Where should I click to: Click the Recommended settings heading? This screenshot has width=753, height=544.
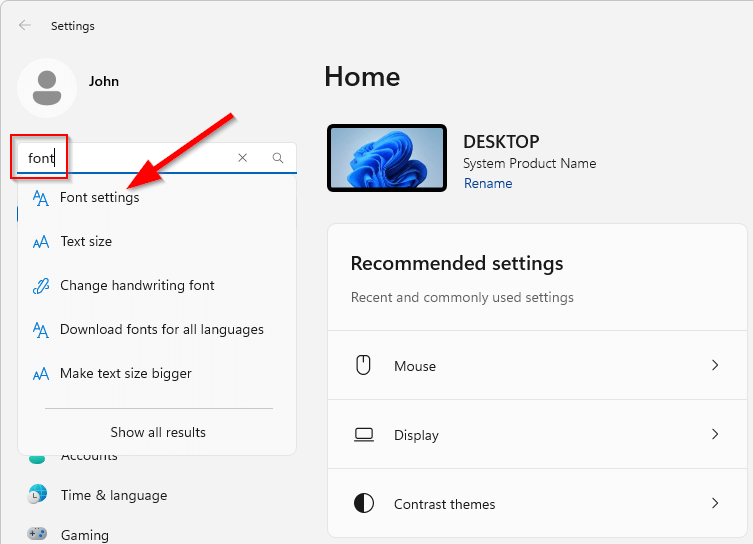pos(457,264)
